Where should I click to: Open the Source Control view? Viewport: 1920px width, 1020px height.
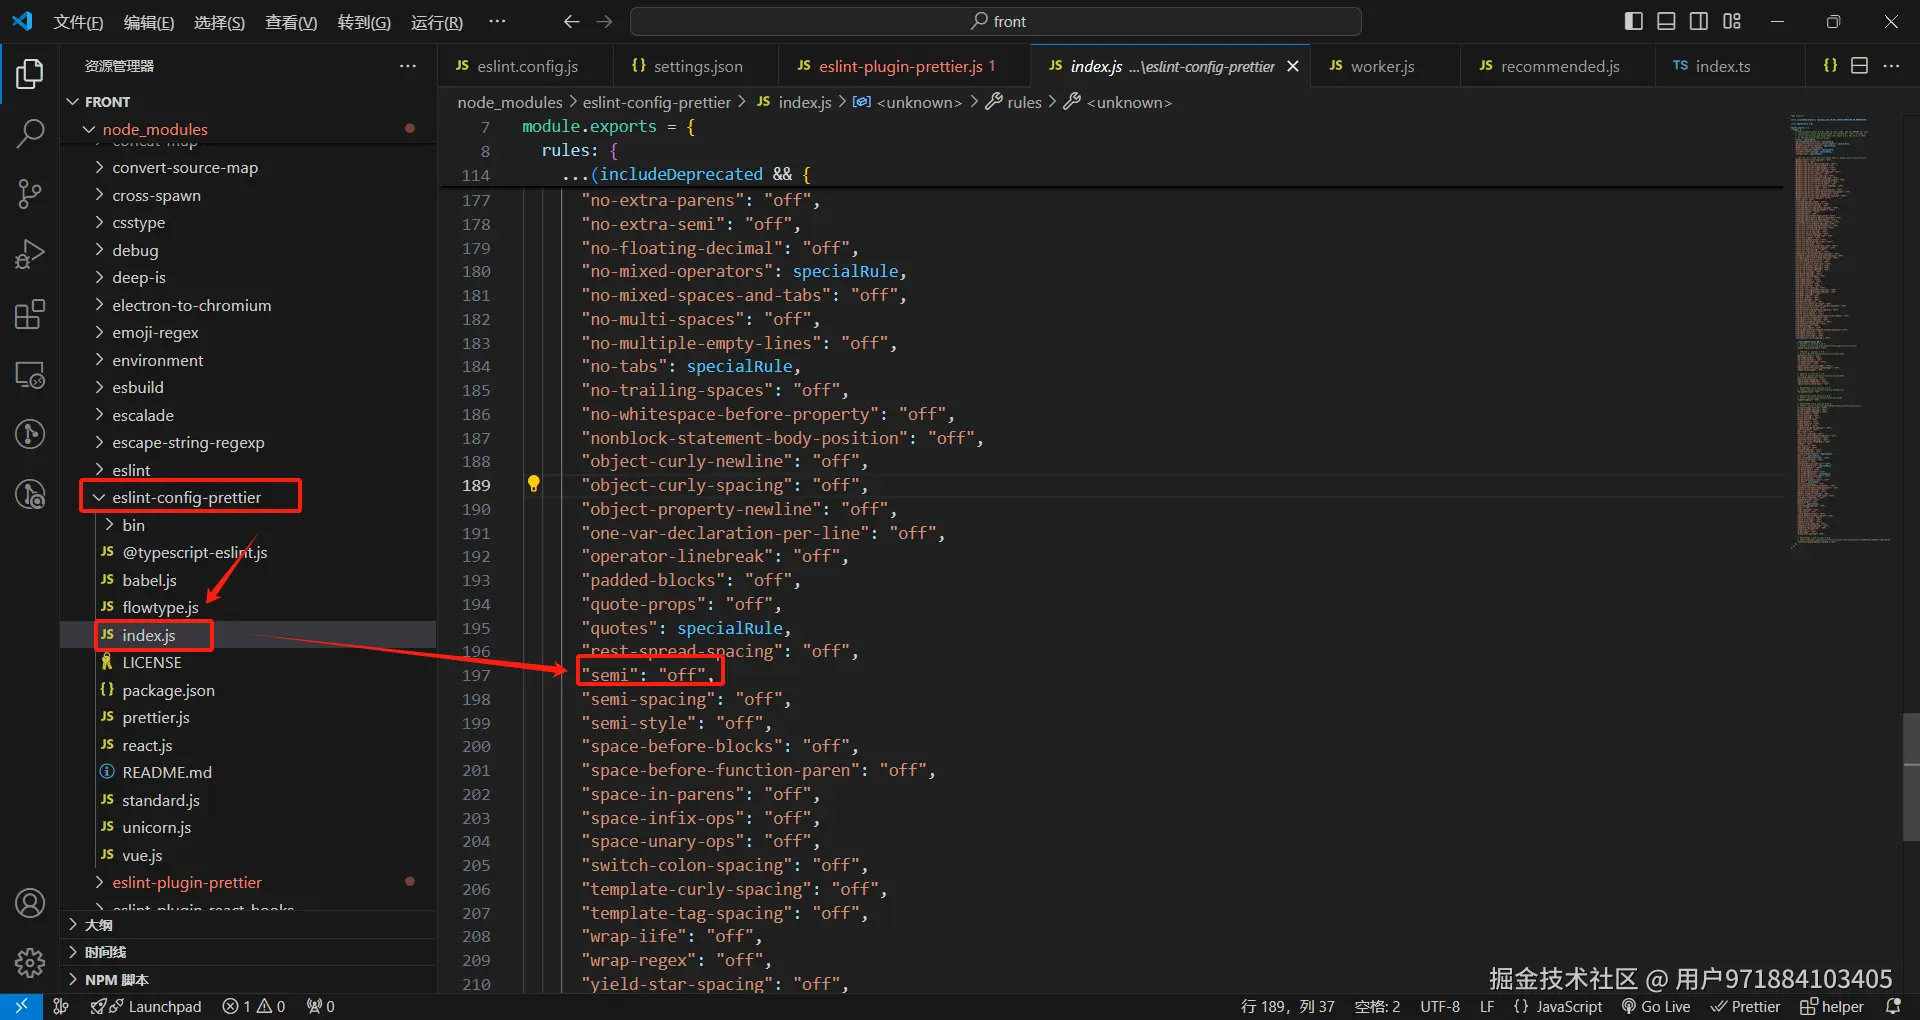(30, 194)
